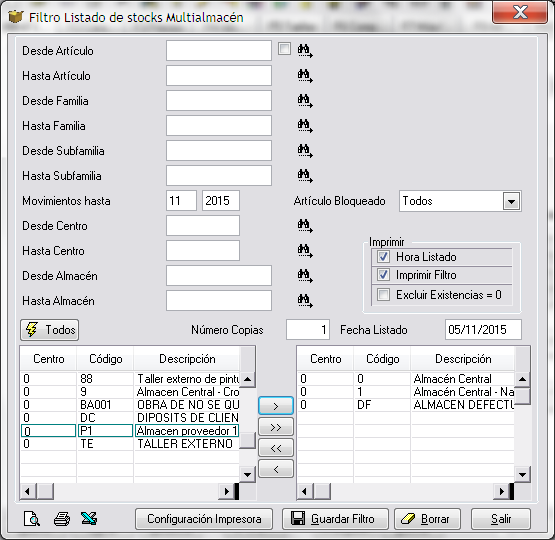555x540 pixels.
Task: Click the Fecha Listado date field
Action: click(x=483, y=330)
